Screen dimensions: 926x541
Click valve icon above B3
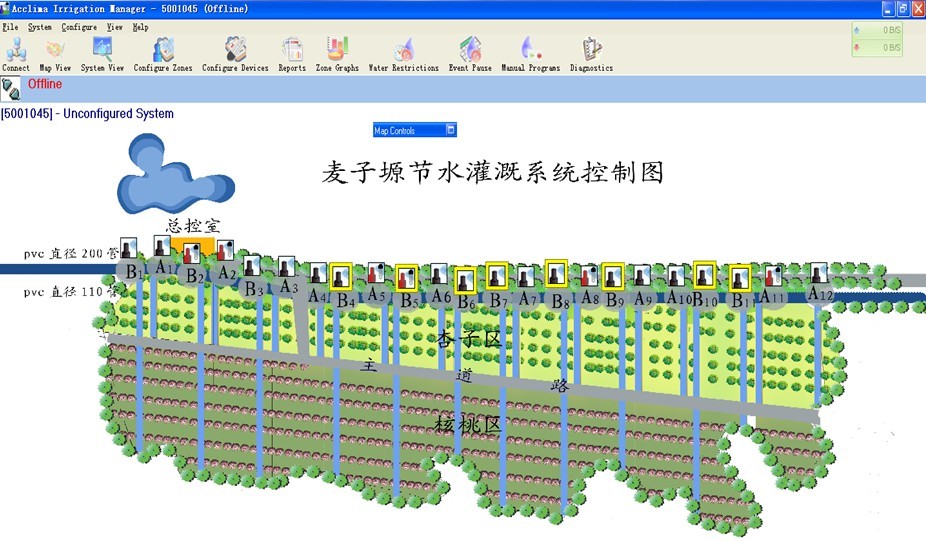tap(252, 266)
